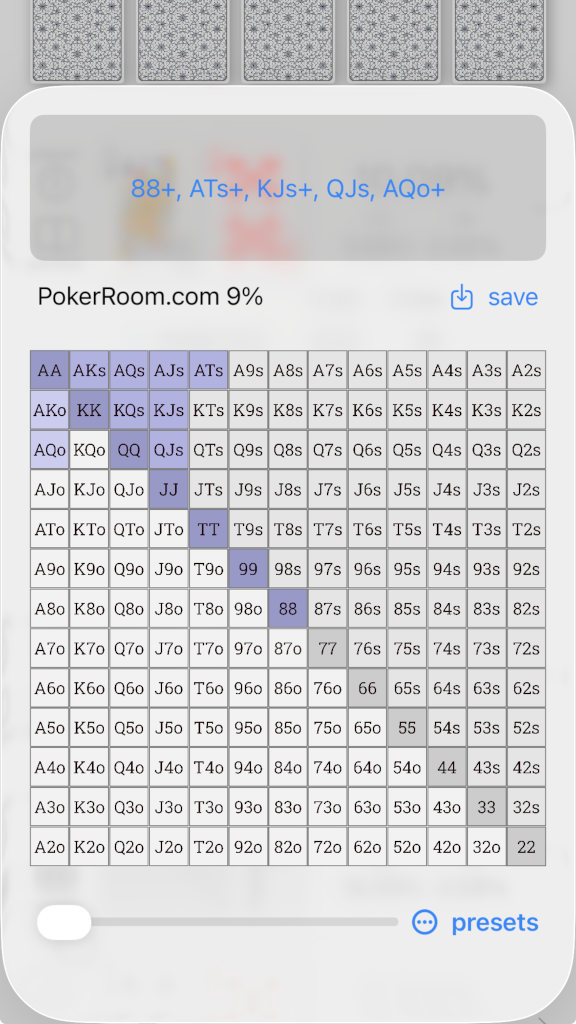Deselect KK from the hand range

tap(88, 410)
